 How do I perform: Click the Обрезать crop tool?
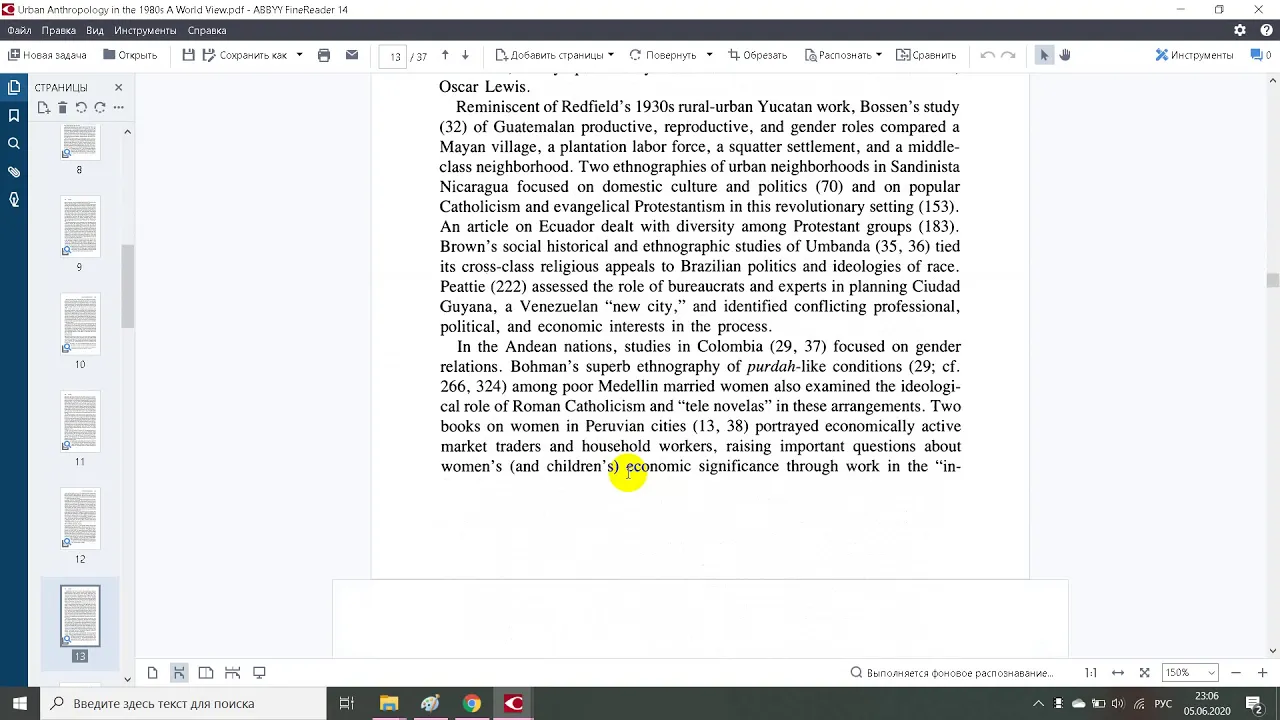pyautogui.click(x=757, y=55)
